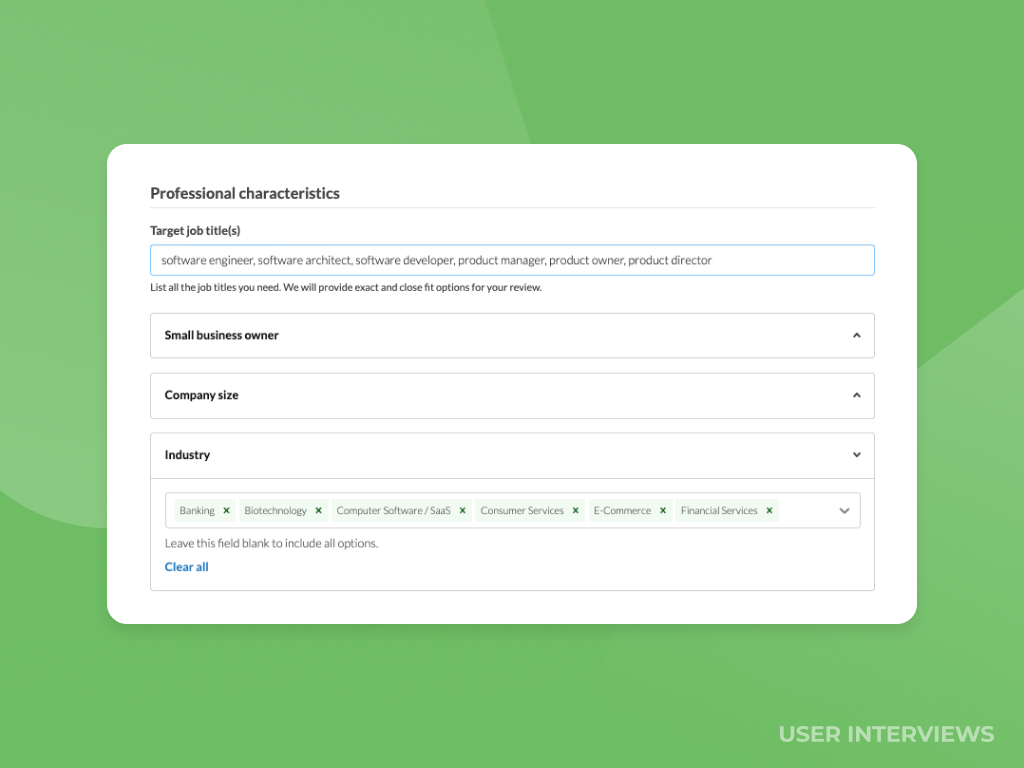Click the Professional characteristics heading
The width and height of the screenshot is (1024, 768).
click(245, 193)
